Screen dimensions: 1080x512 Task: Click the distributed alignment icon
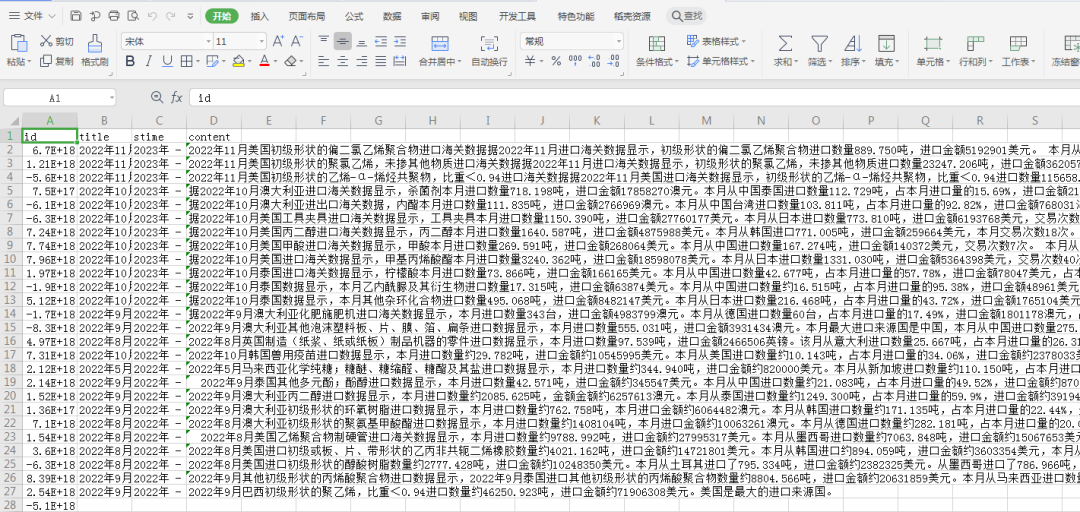399,61
